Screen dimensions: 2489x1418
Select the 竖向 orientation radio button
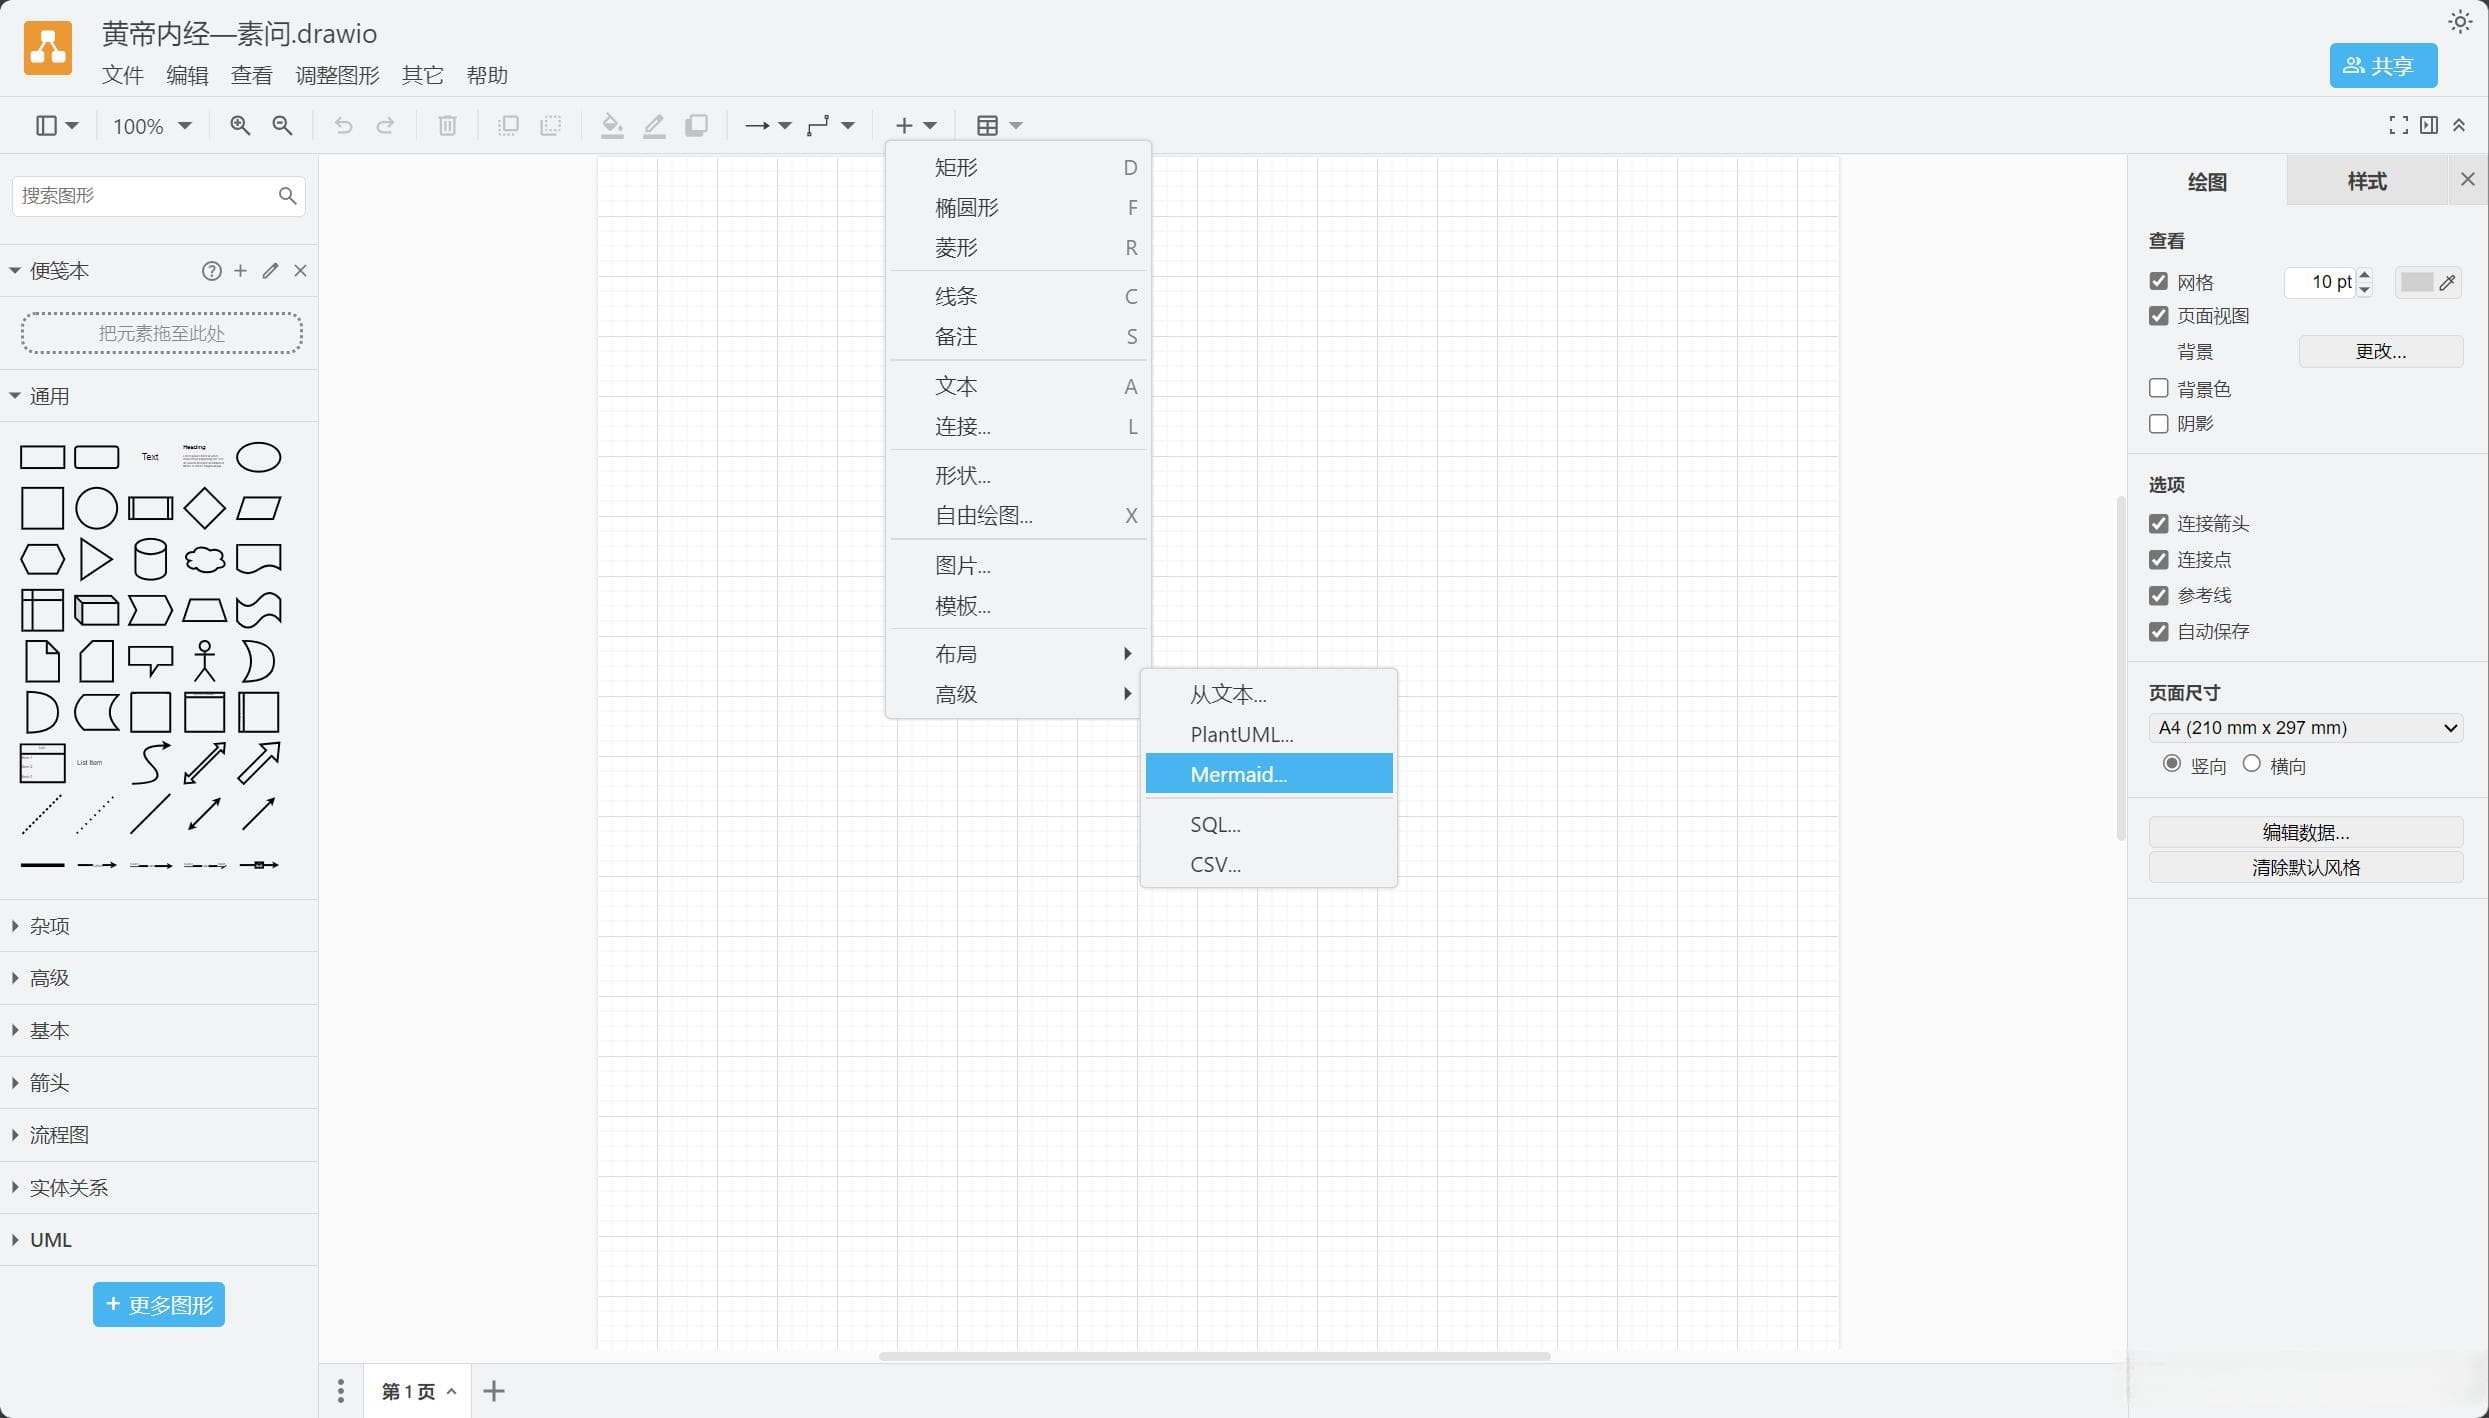coord(2171,764)
